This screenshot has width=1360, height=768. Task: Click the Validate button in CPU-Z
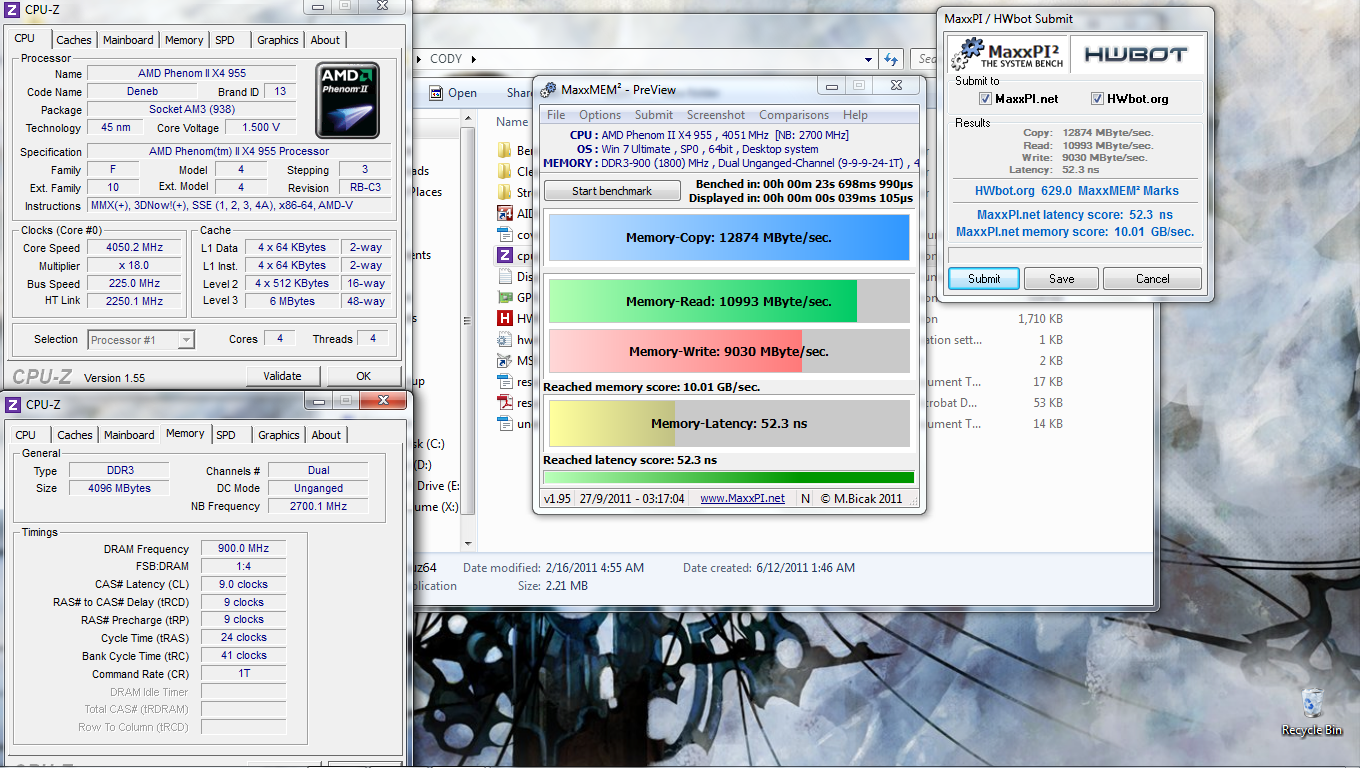point(282,376)
